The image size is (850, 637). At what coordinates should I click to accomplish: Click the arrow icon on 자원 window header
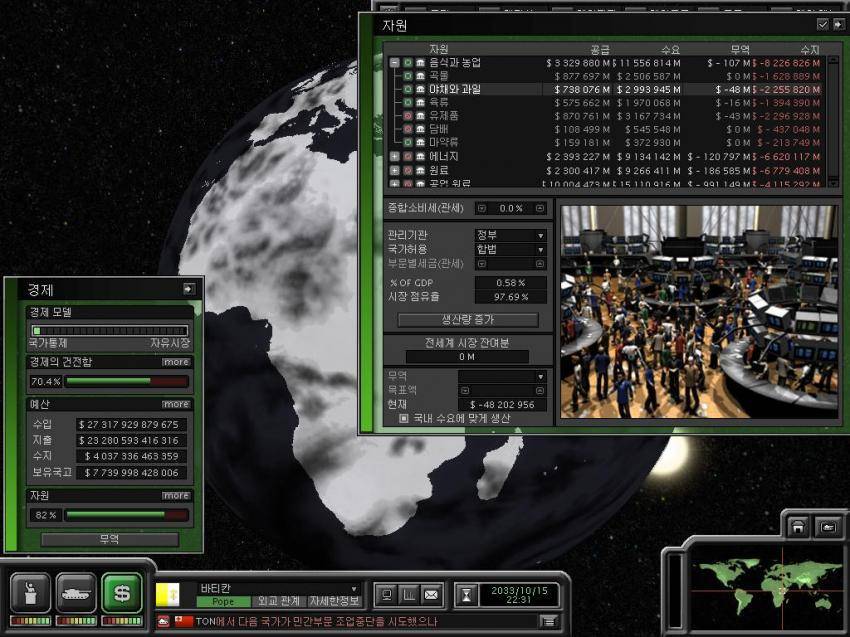pyautogui.click(x=839, y=24)
